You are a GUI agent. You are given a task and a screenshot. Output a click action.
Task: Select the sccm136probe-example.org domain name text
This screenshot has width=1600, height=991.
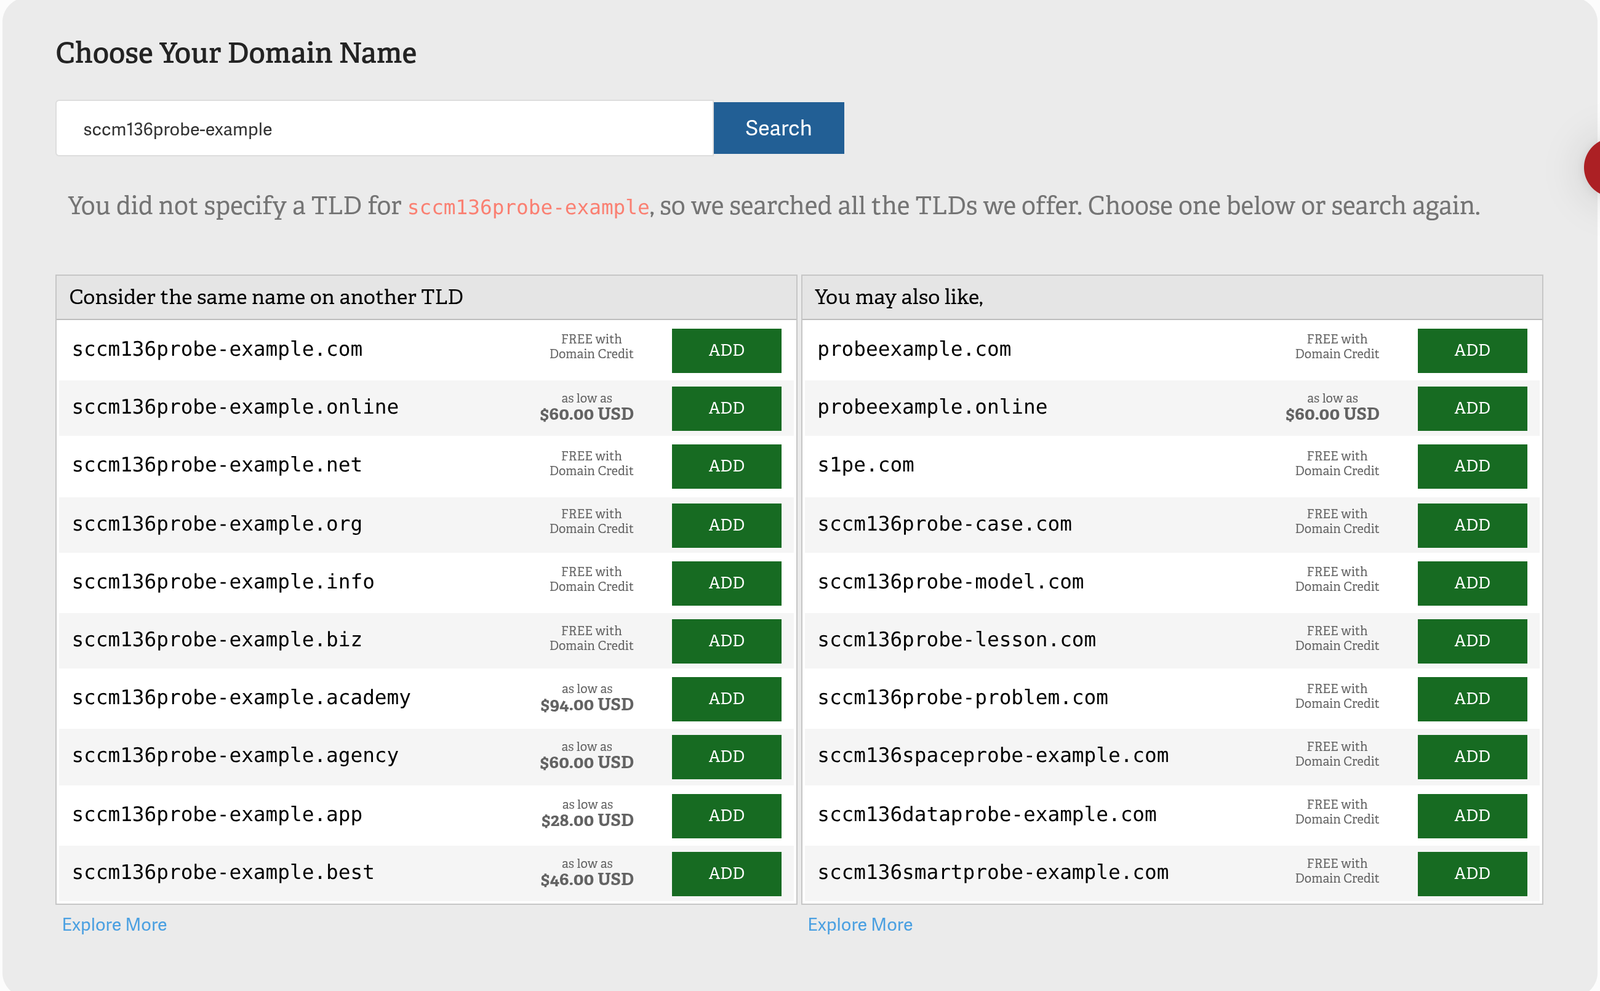(x=217, y=525)
